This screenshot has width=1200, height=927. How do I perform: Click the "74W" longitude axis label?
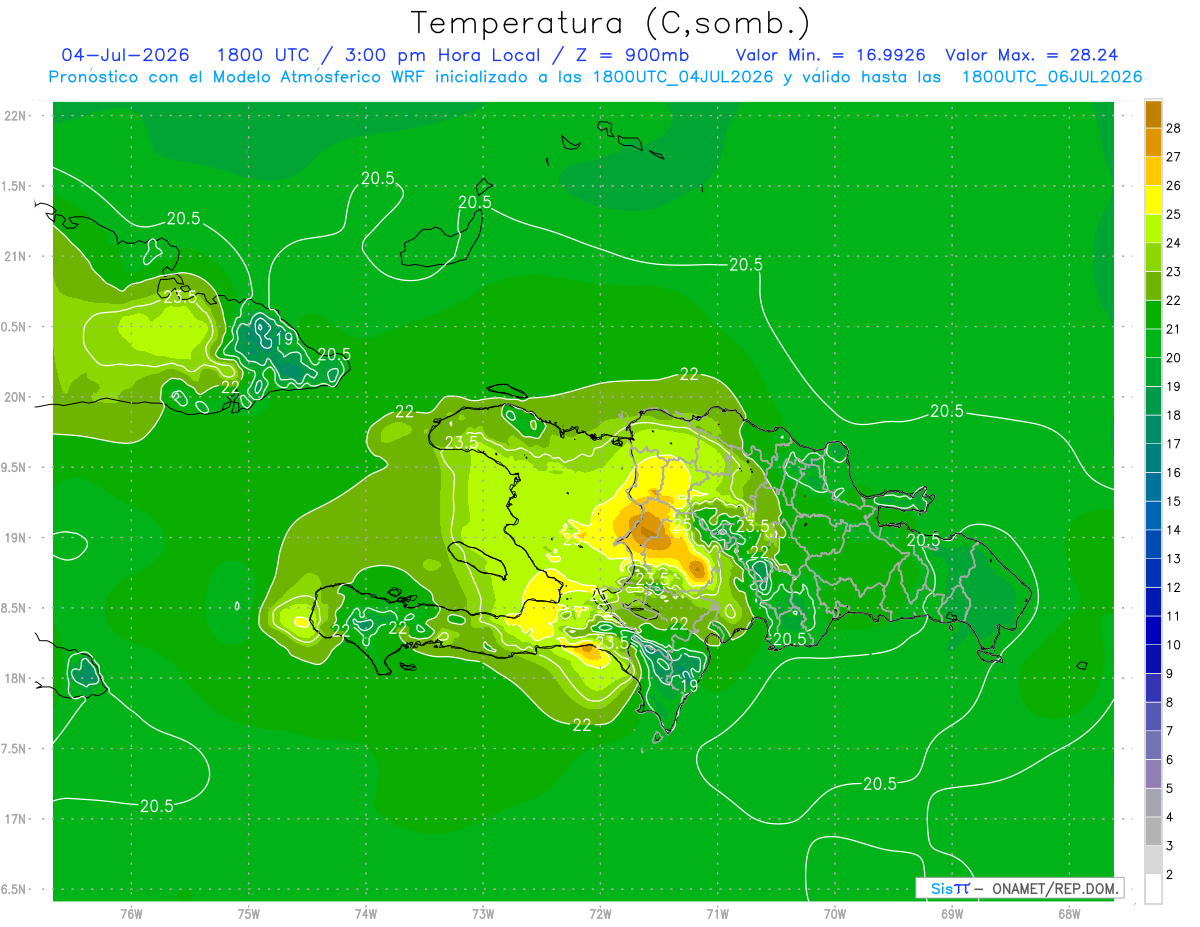coord(366,913)
